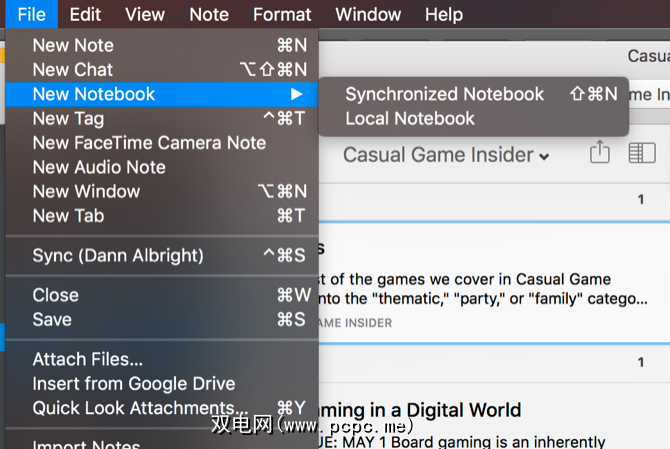Select Insert from Google Drive
Image resolution: width=670 pixels, height=449 pixels.
coord(134,383)
